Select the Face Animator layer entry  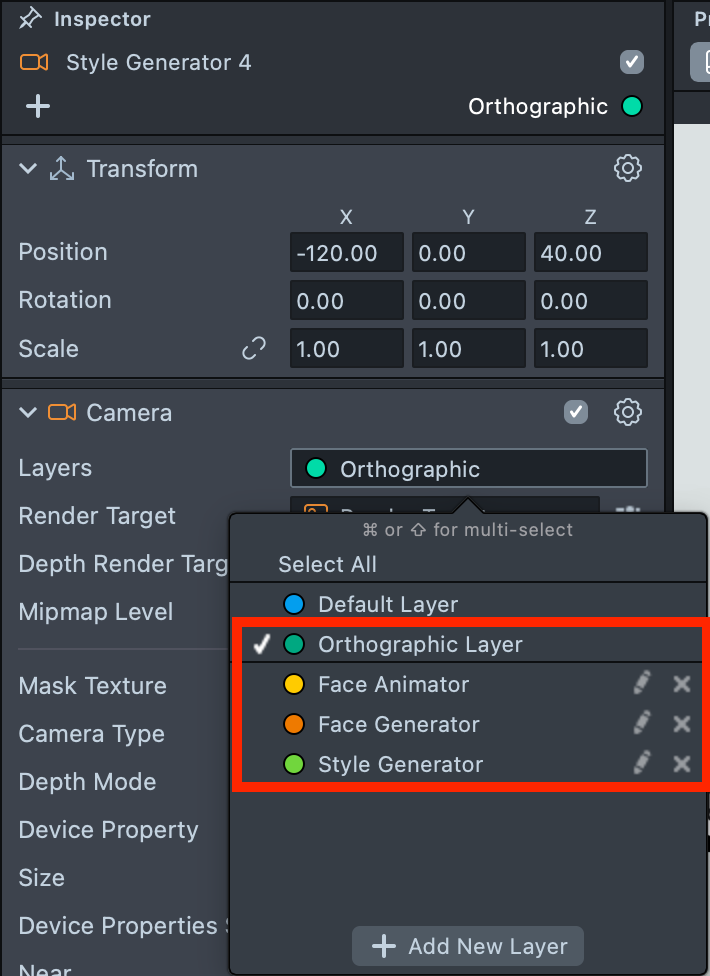393,684
